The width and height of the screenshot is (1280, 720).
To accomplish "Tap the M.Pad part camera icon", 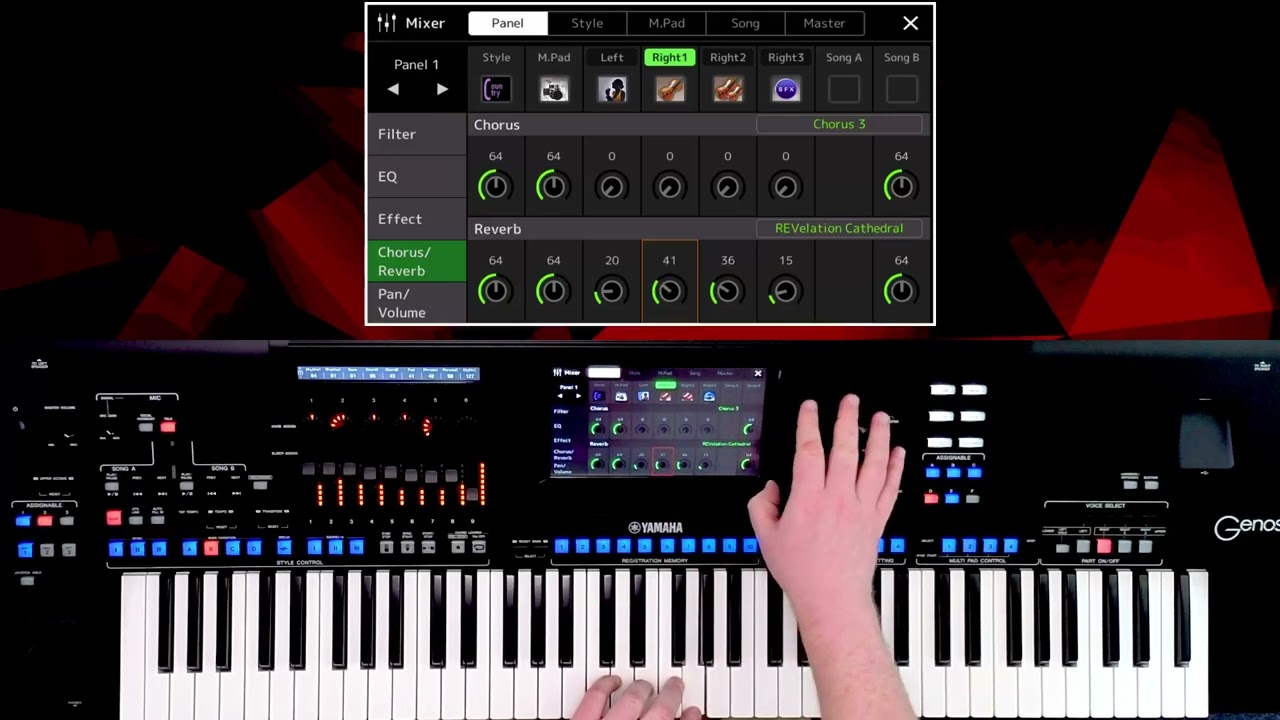I will 554,90.
